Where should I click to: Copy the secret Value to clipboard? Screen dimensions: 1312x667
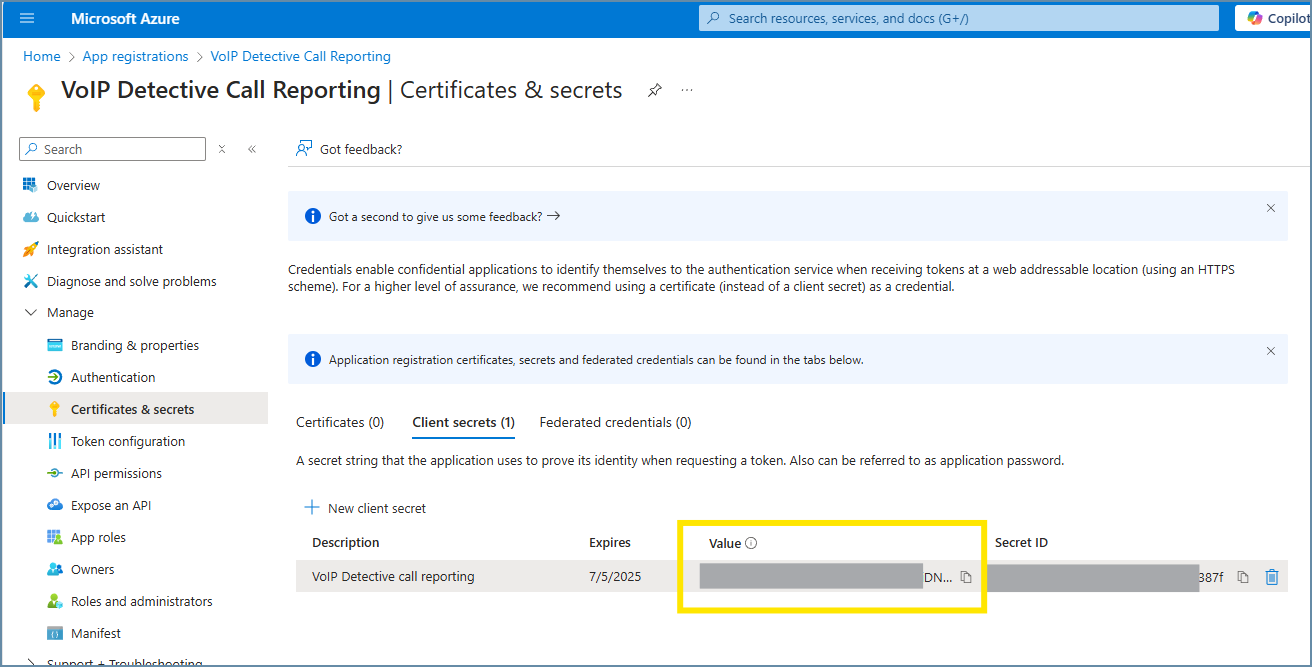[966, 577]
